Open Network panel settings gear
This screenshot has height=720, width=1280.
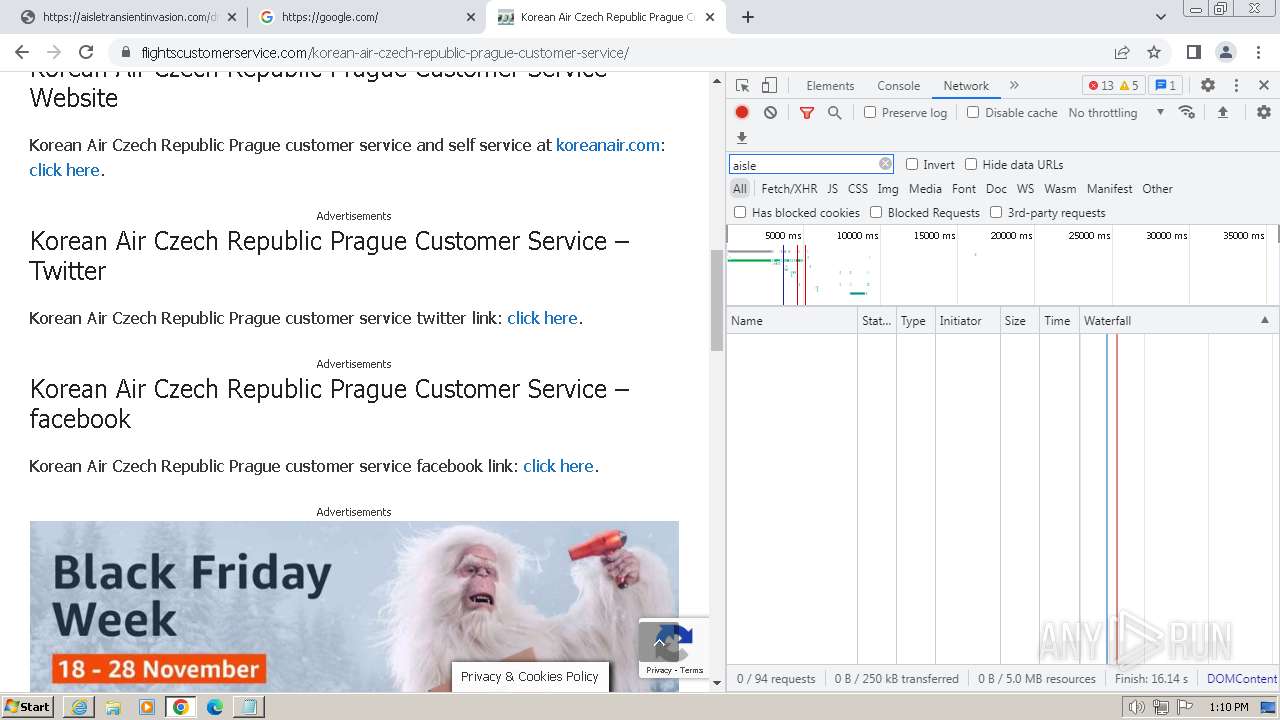click(1264, 113)
